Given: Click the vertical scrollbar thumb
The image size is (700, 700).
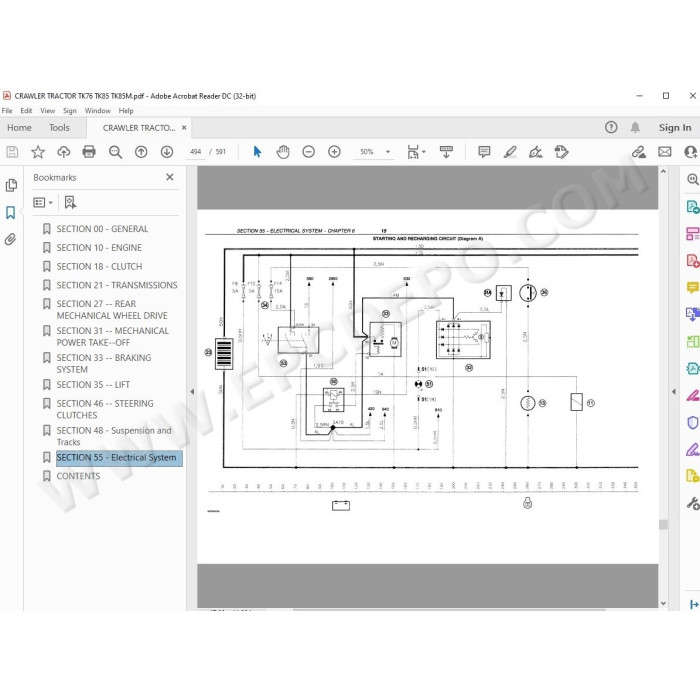Looking at the screenshot, I should tap(663, 525).
